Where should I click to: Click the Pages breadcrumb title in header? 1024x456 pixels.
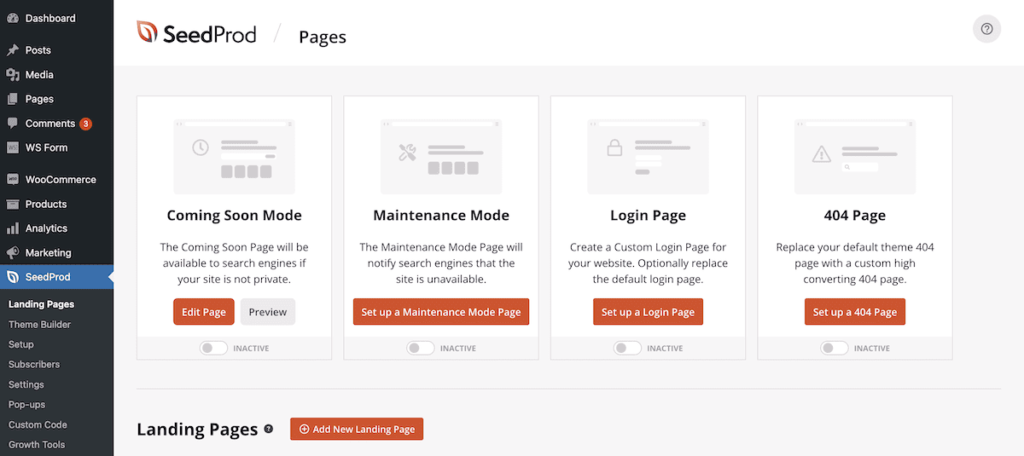pos(323,37)
